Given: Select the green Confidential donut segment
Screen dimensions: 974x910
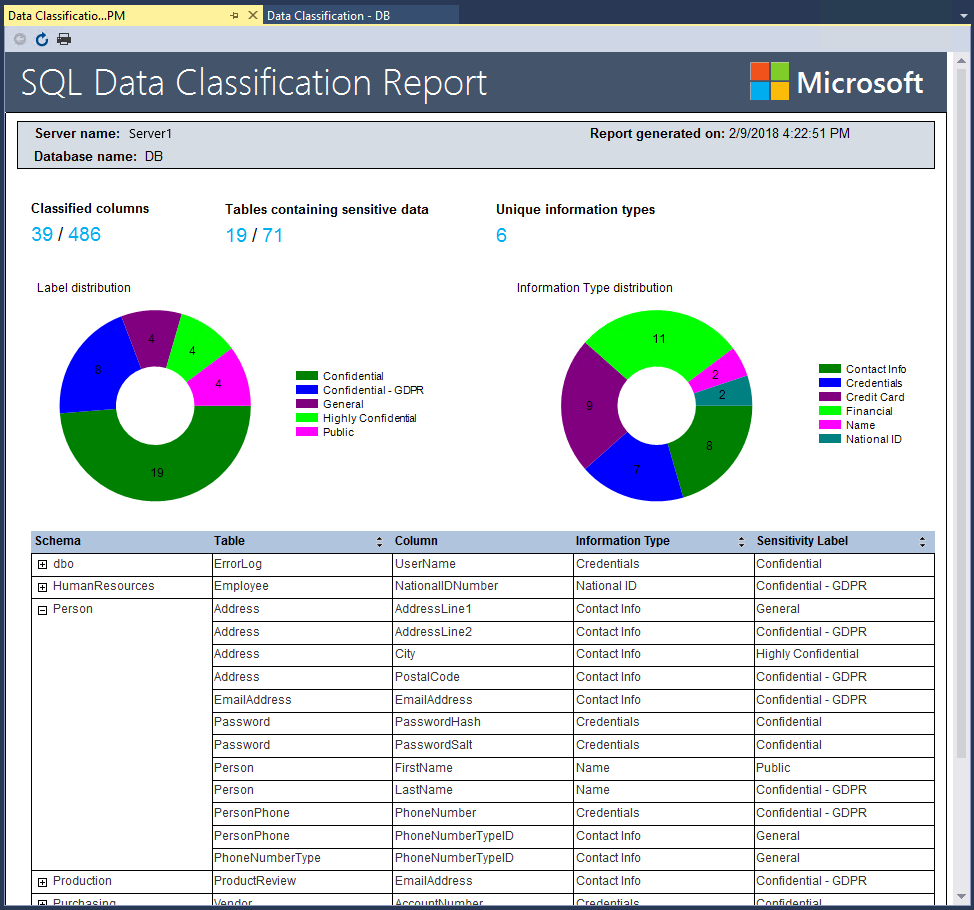Looking at the screenshot, I should coord(155,470).
